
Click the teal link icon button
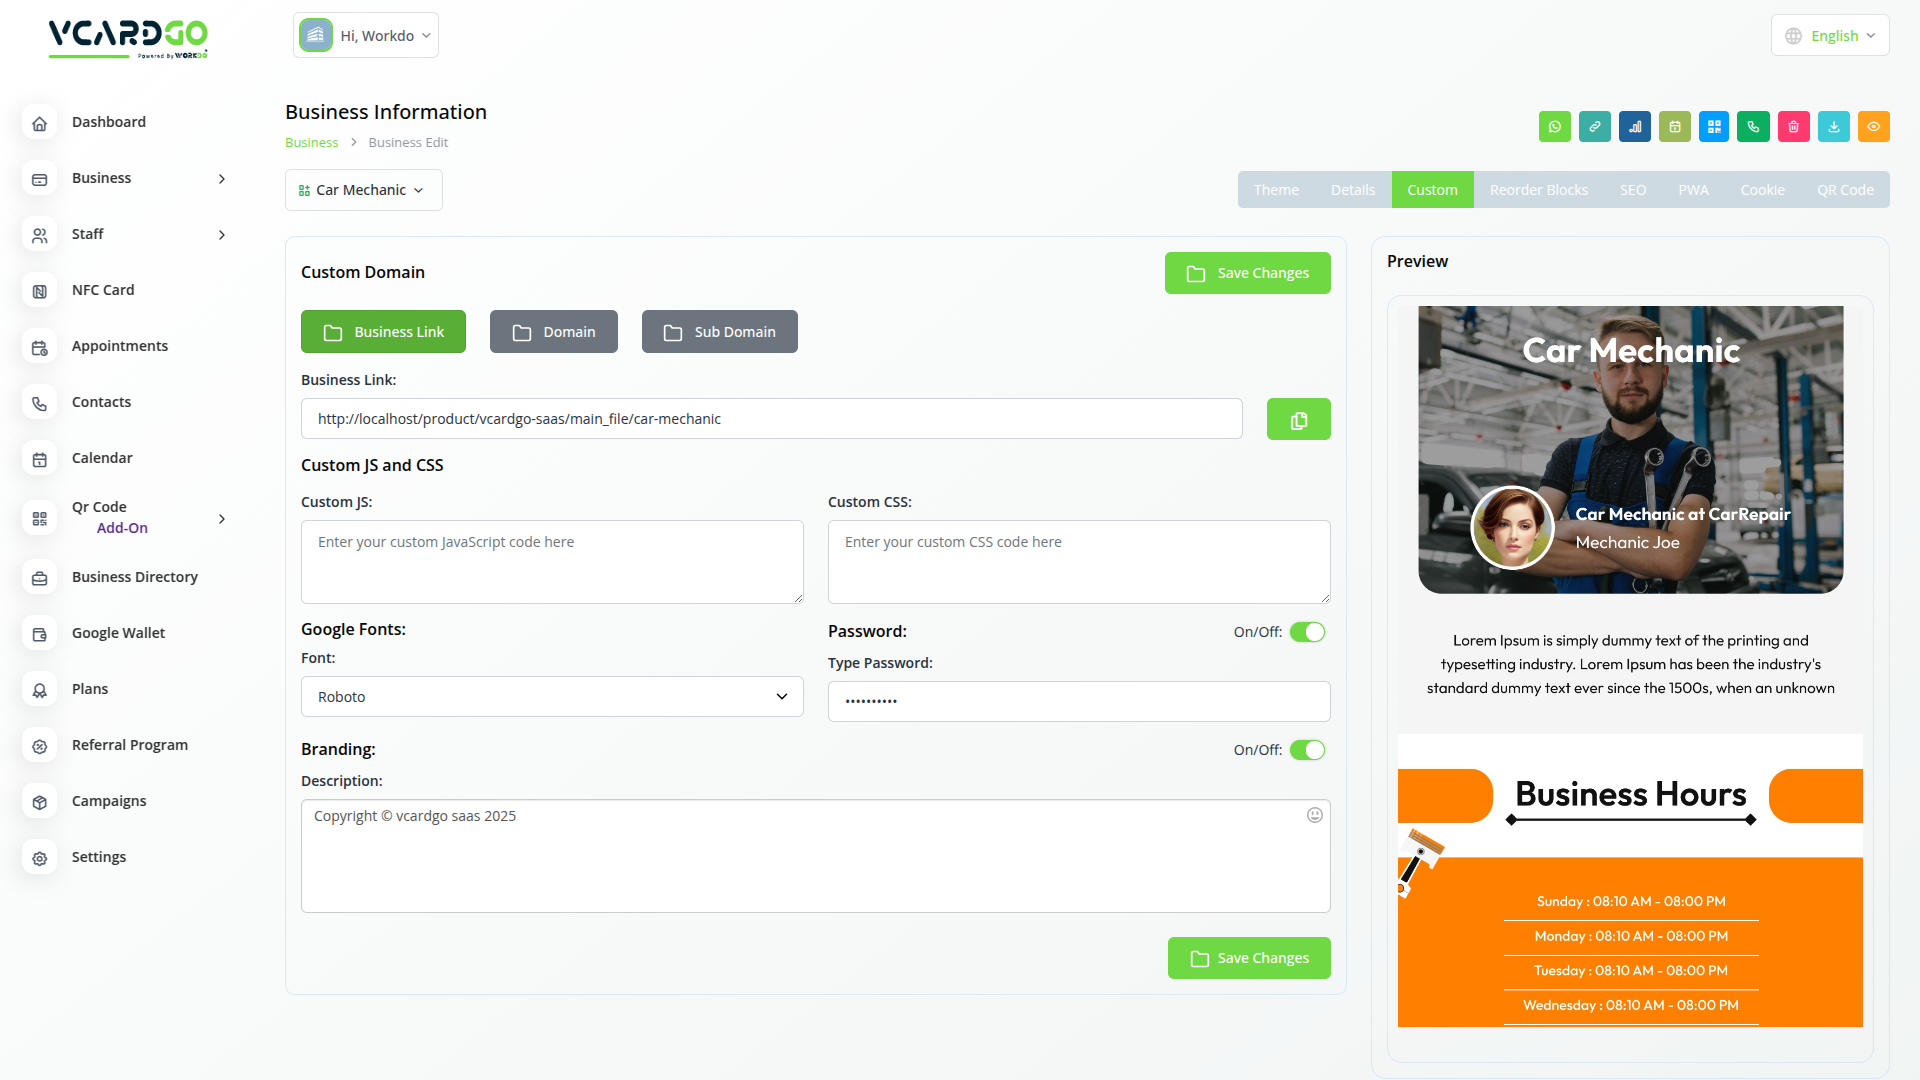pyautogui.click(x=1594, y=127)
